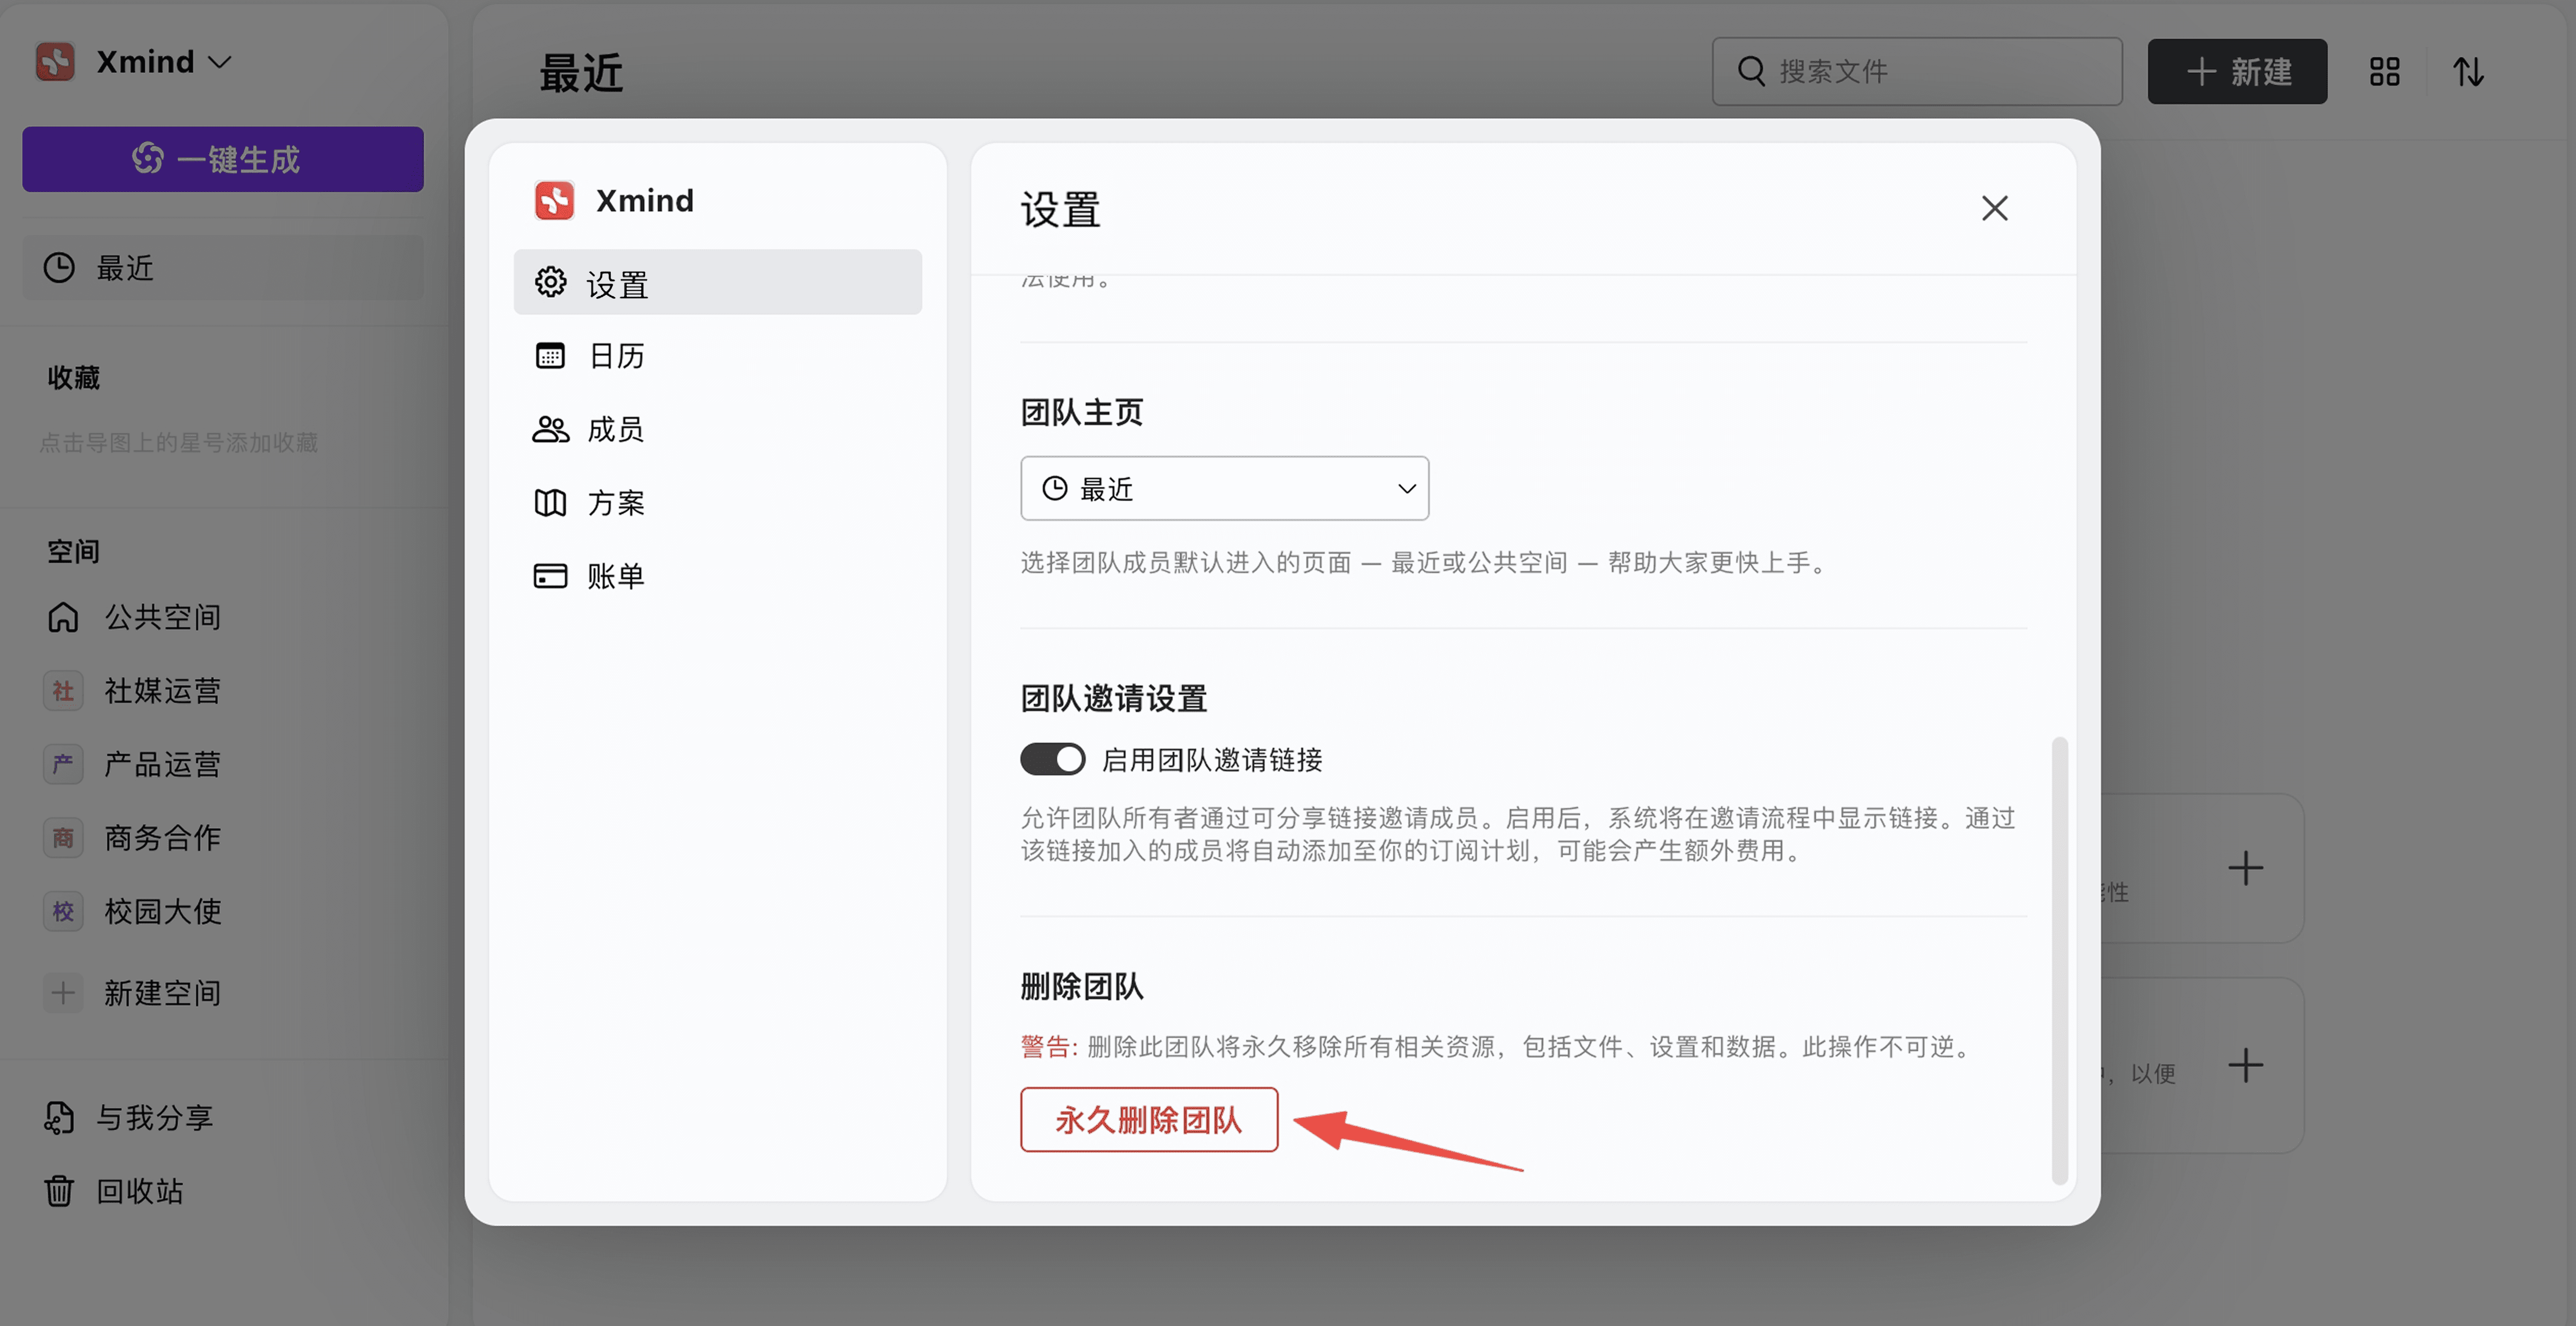The width and height of the screenshot is (2576, 1326).
Task: Click the settings dialog scrollbar
Action: coord(2059,960)
